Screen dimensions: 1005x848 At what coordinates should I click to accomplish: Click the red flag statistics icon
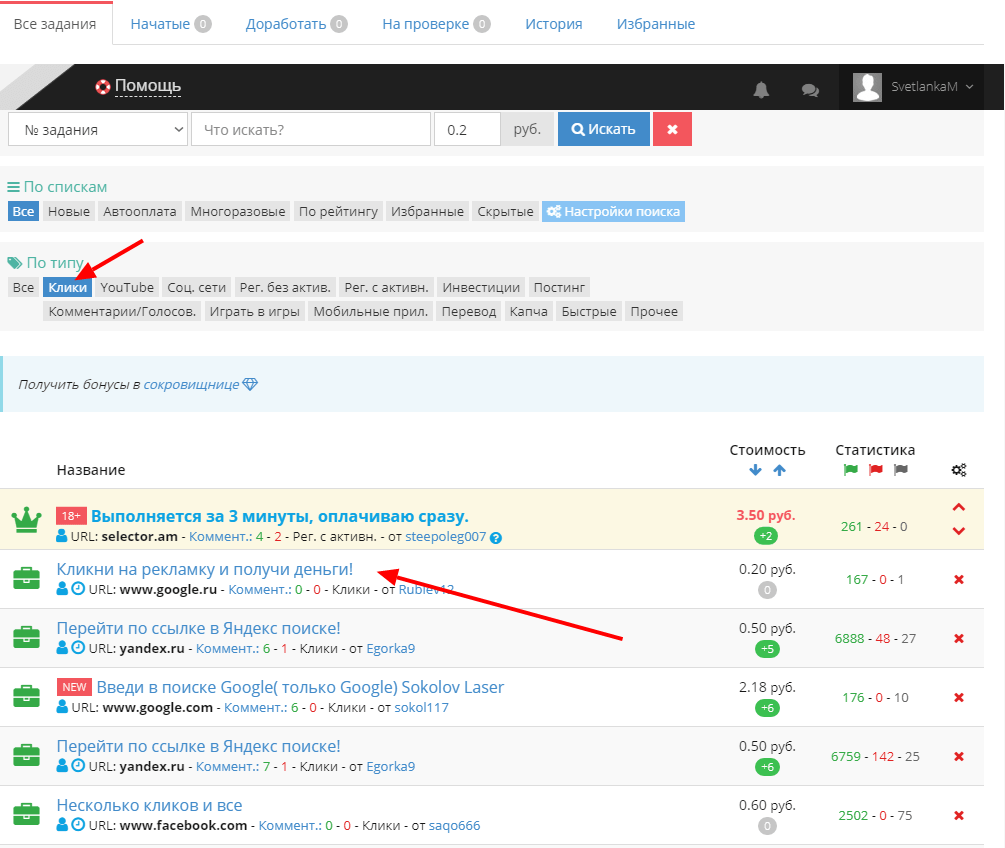tap(876, 470)
